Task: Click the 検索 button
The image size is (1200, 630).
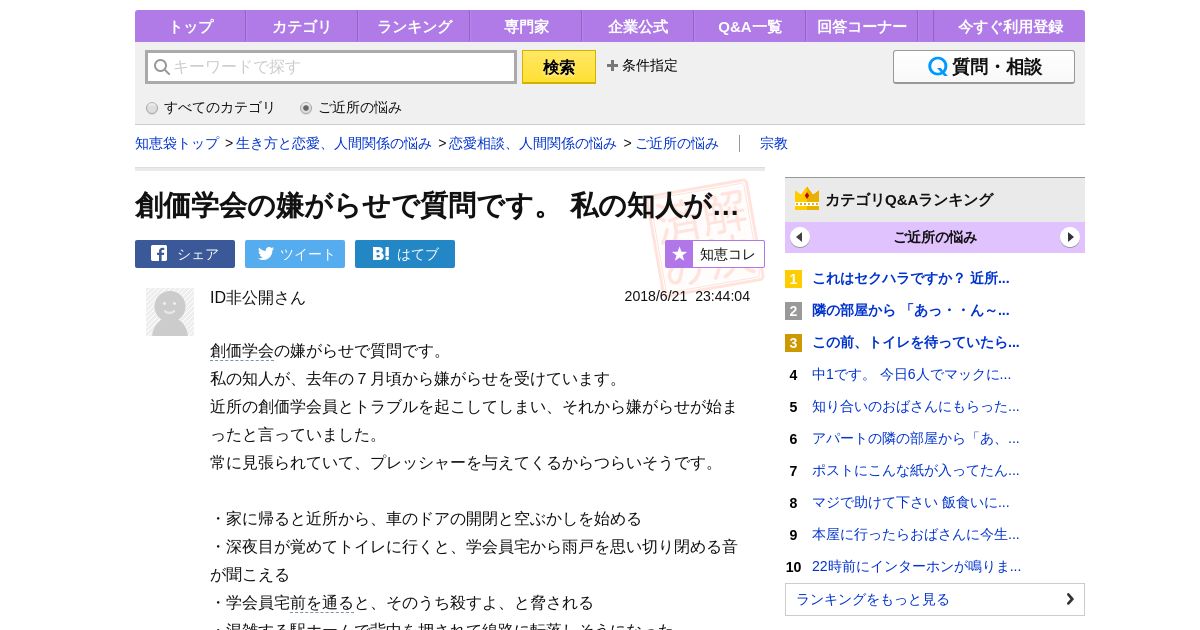Action: pos(559,67)
